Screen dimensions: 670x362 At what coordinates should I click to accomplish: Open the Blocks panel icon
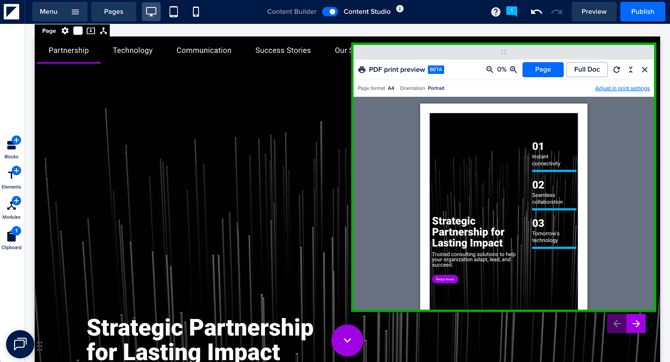pyautogui.click(x=12, y=147)
